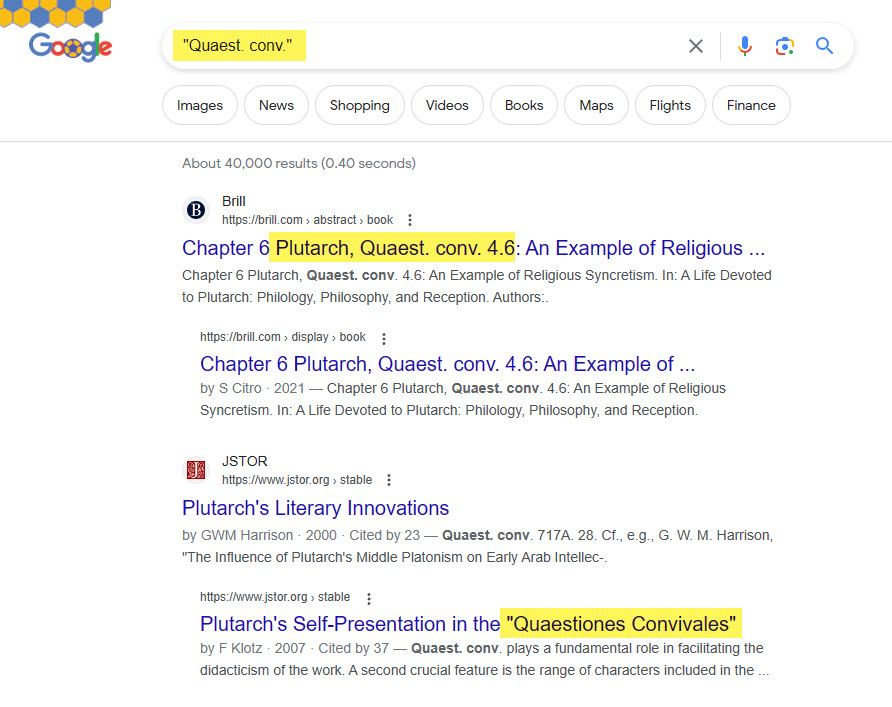
Task: Switch to the Flights filter
Action: tap(670, 105)
